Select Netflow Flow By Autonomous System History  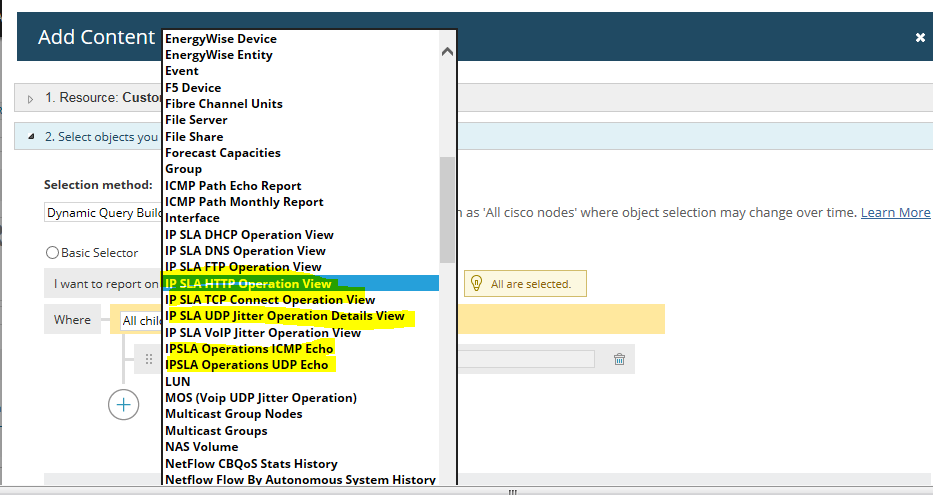click(300, 480)
